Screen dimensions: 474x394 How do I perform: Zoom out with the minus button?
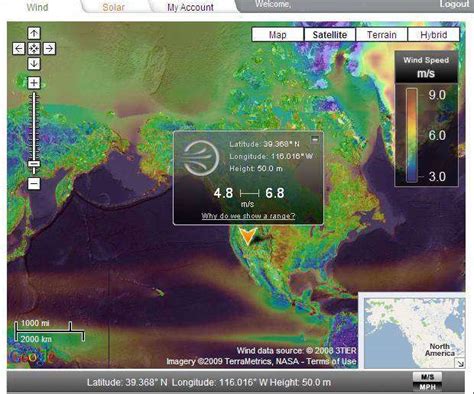coord(34,183)
